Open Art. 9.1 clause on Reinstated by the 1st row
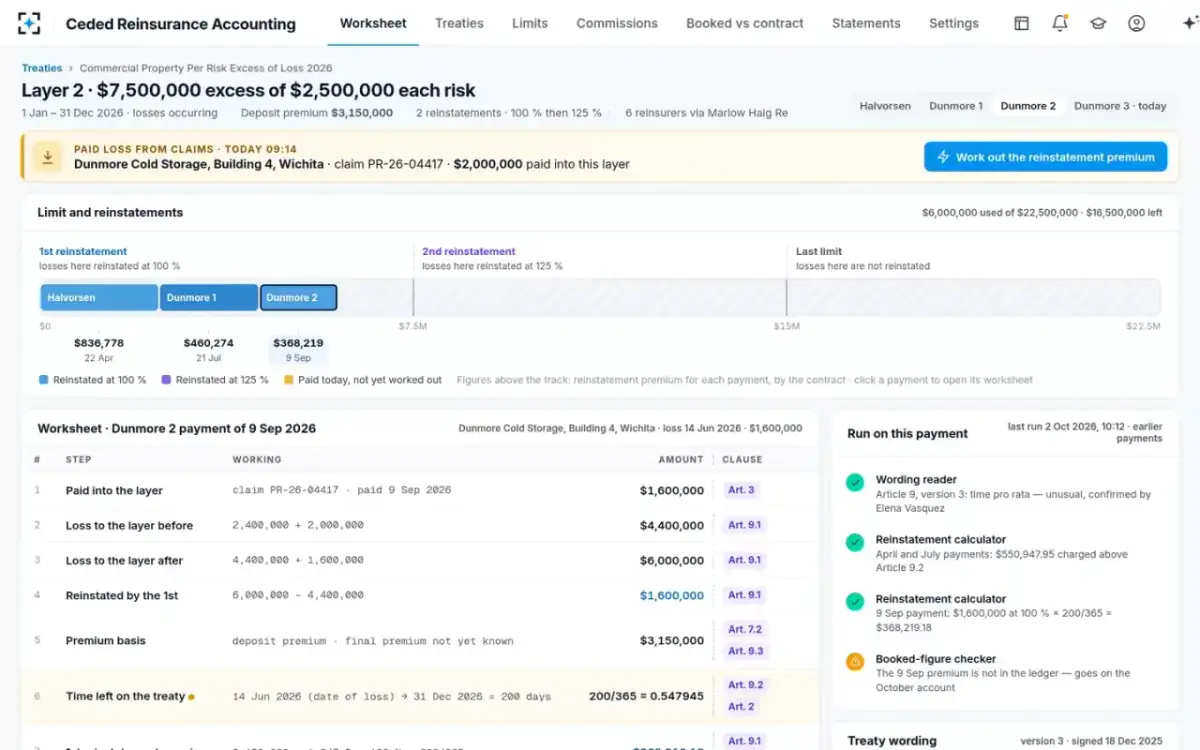The image size is (1200, 750). 744,595
